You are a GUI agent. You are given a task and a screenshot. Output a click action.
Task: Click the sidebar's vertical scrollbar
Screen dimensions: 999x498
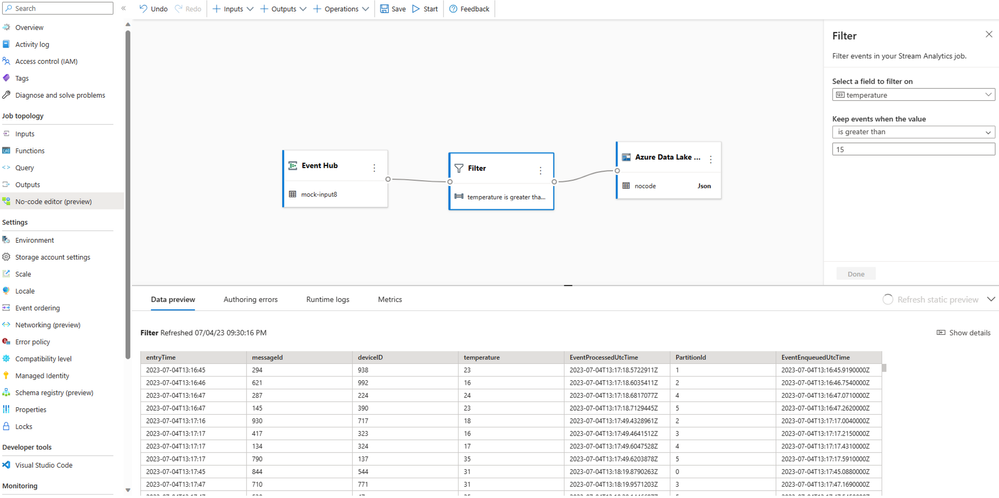(x=128, y=195)
